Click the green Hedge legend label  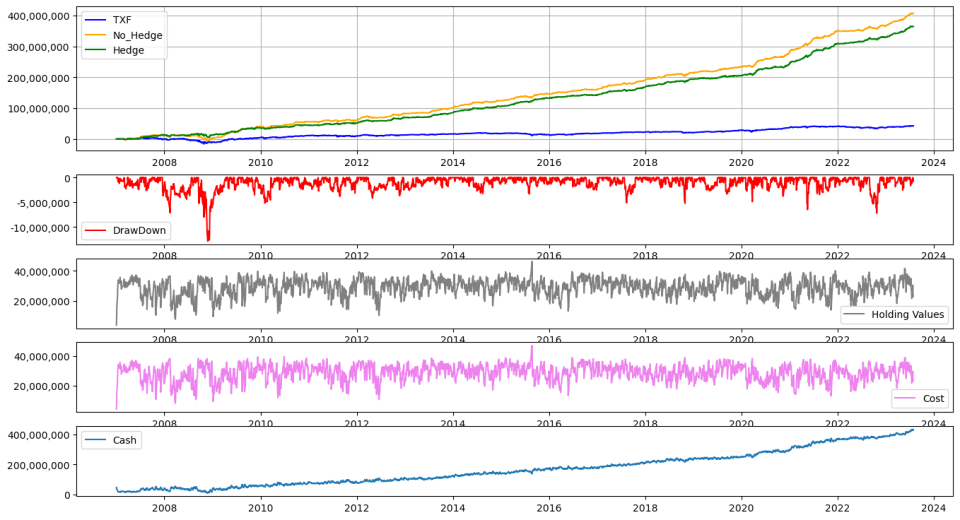click(x=130, y=50)
